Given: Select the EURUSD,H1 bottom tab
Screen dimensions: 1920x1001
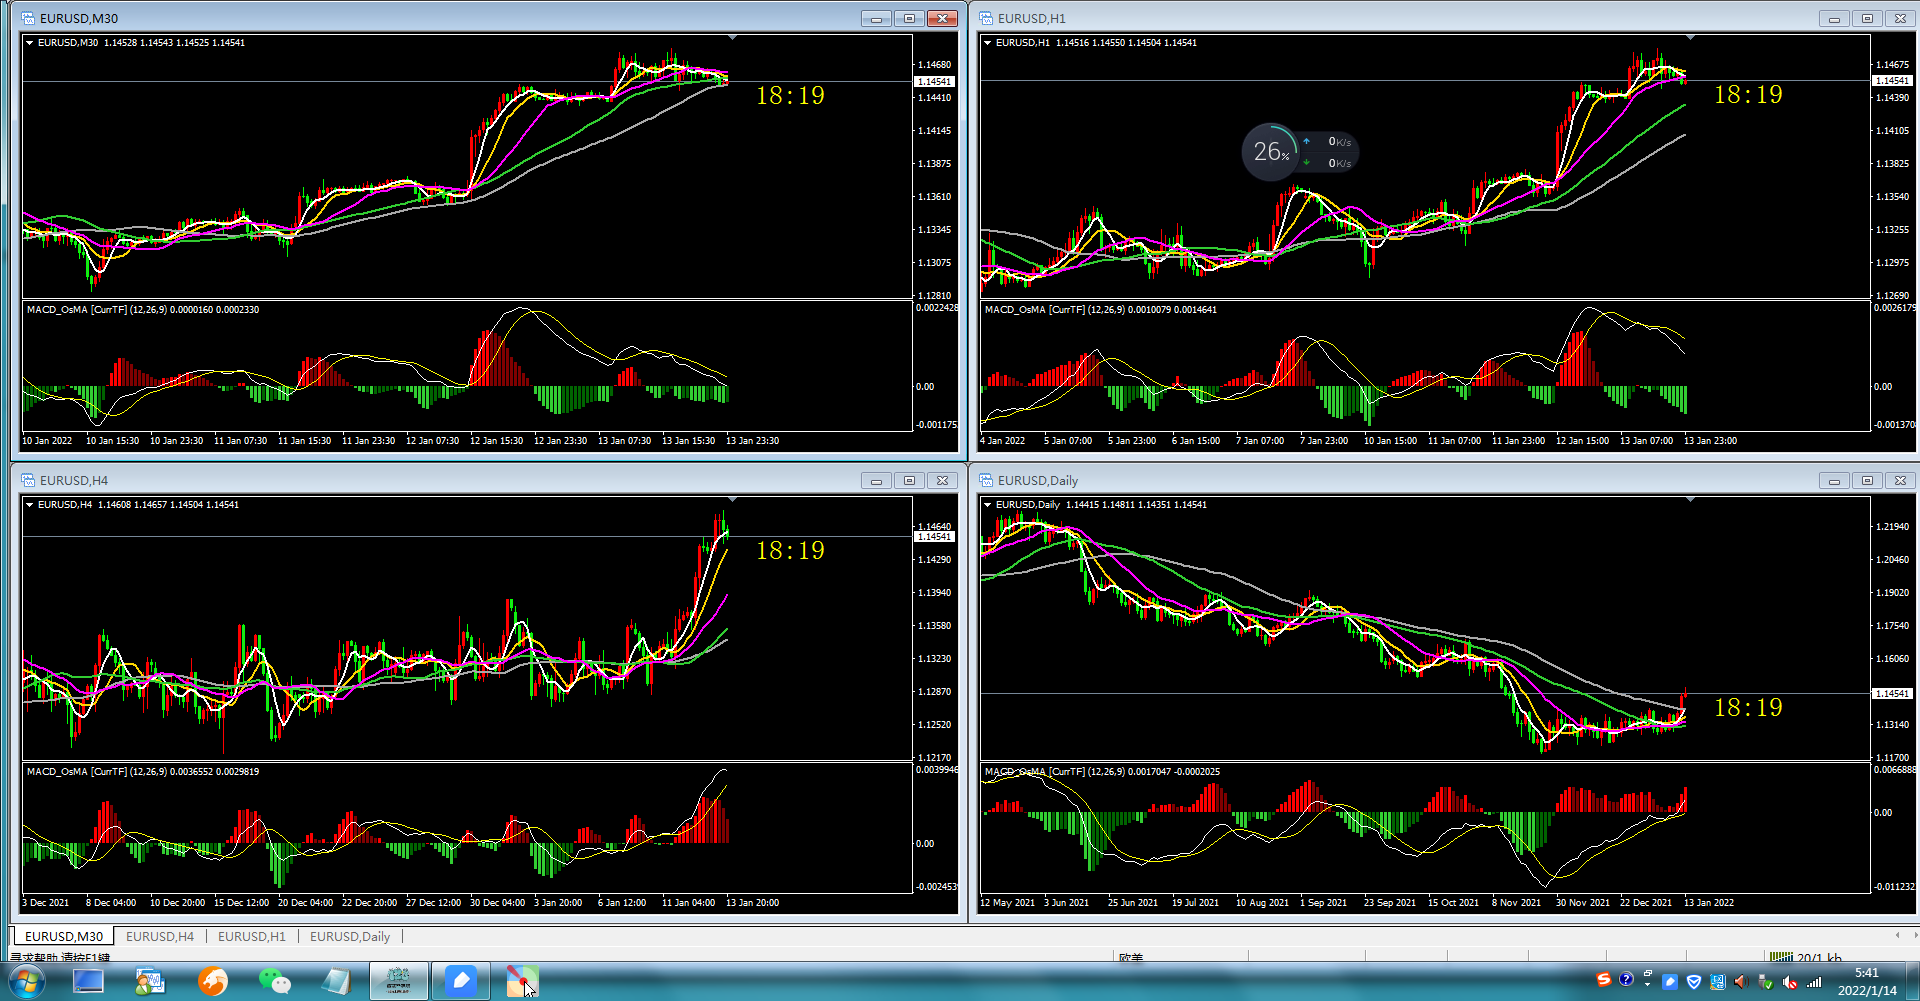Looking at the screenshot, I should [252, 937].
